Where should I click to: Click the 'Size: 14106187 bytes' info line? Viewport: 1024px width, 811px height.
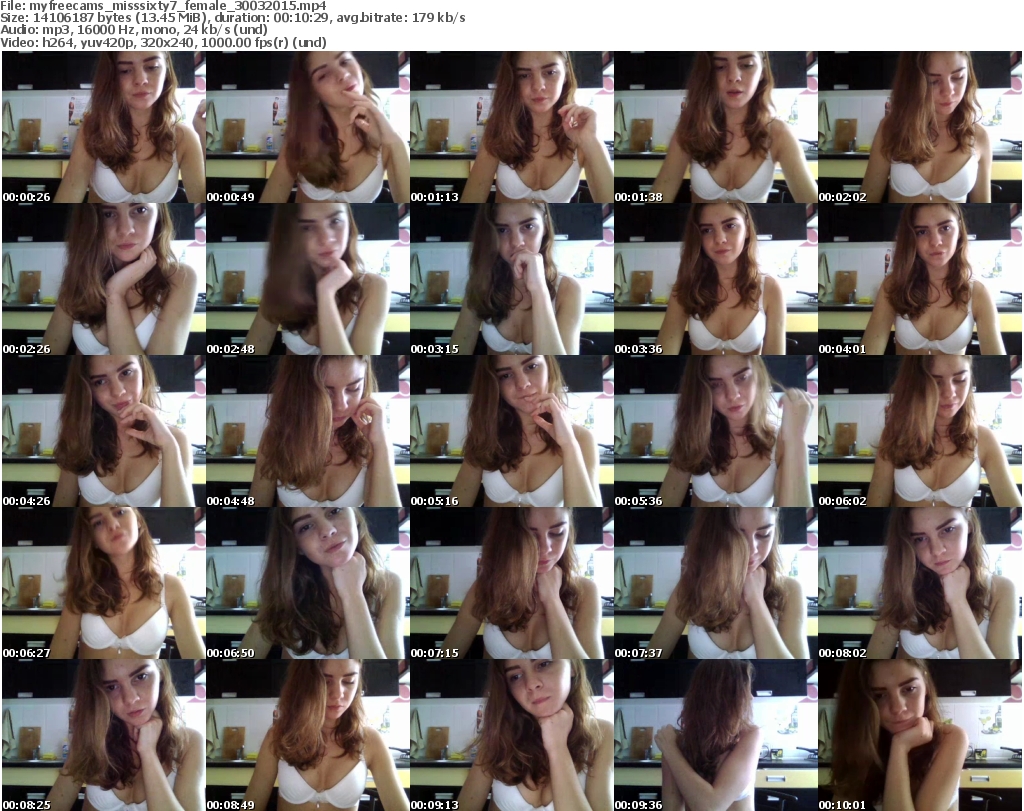point(232,18)
